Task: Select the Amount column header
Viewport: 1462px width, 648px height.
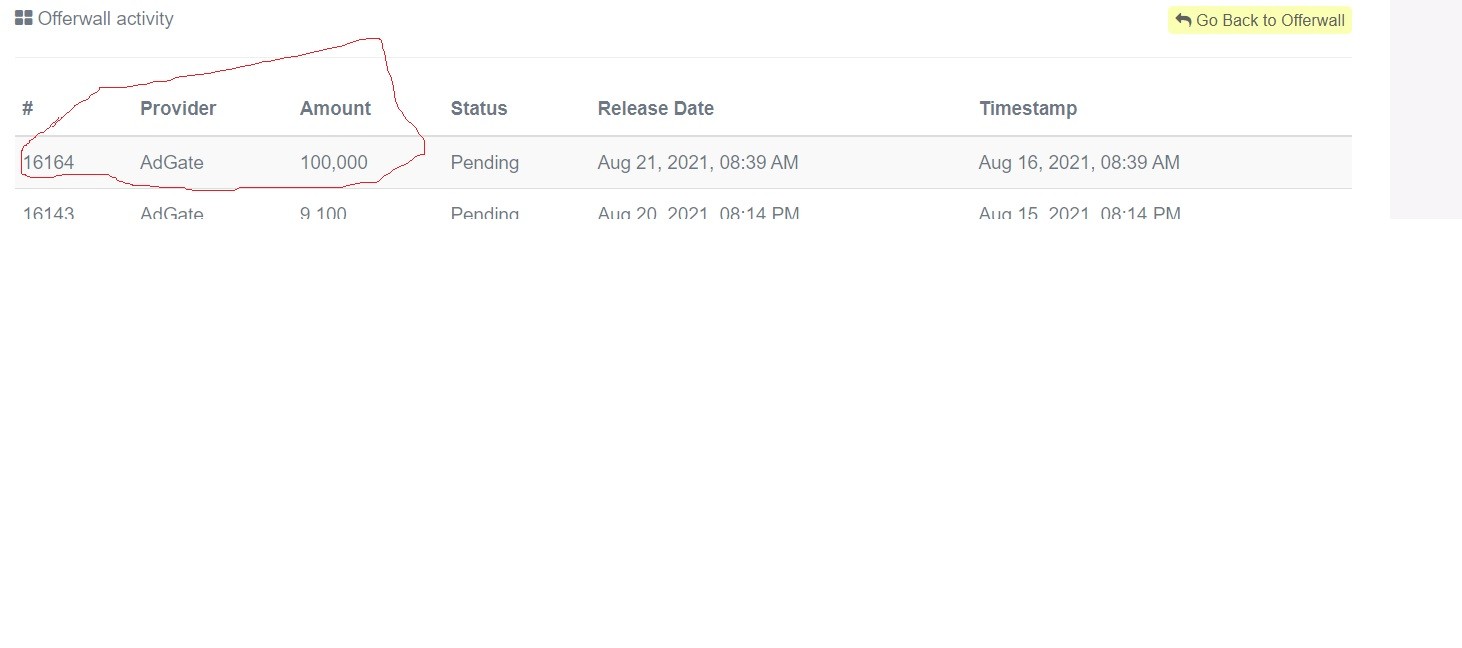Action: (335, 108)
